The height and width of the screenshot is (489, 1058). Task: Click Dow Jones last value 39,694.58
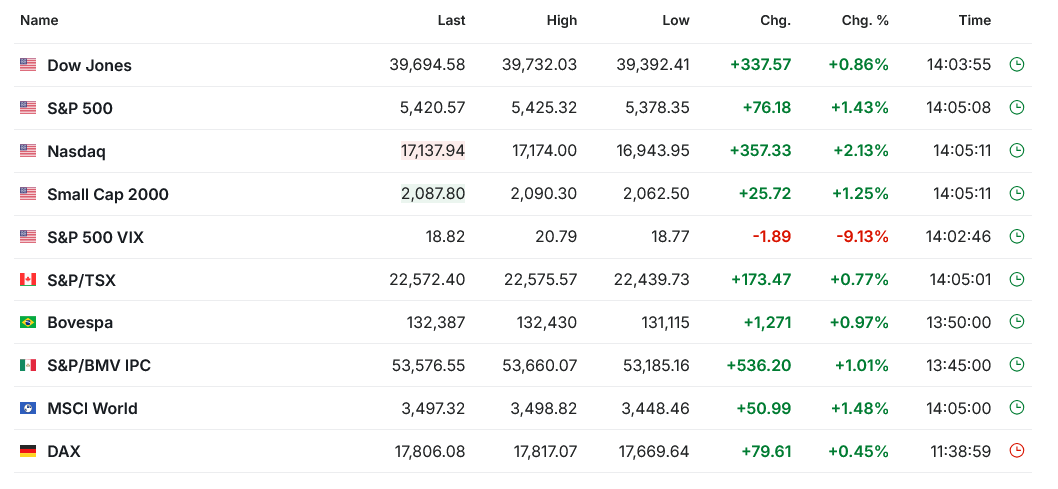pyautogui.click(x=427, y=65)
